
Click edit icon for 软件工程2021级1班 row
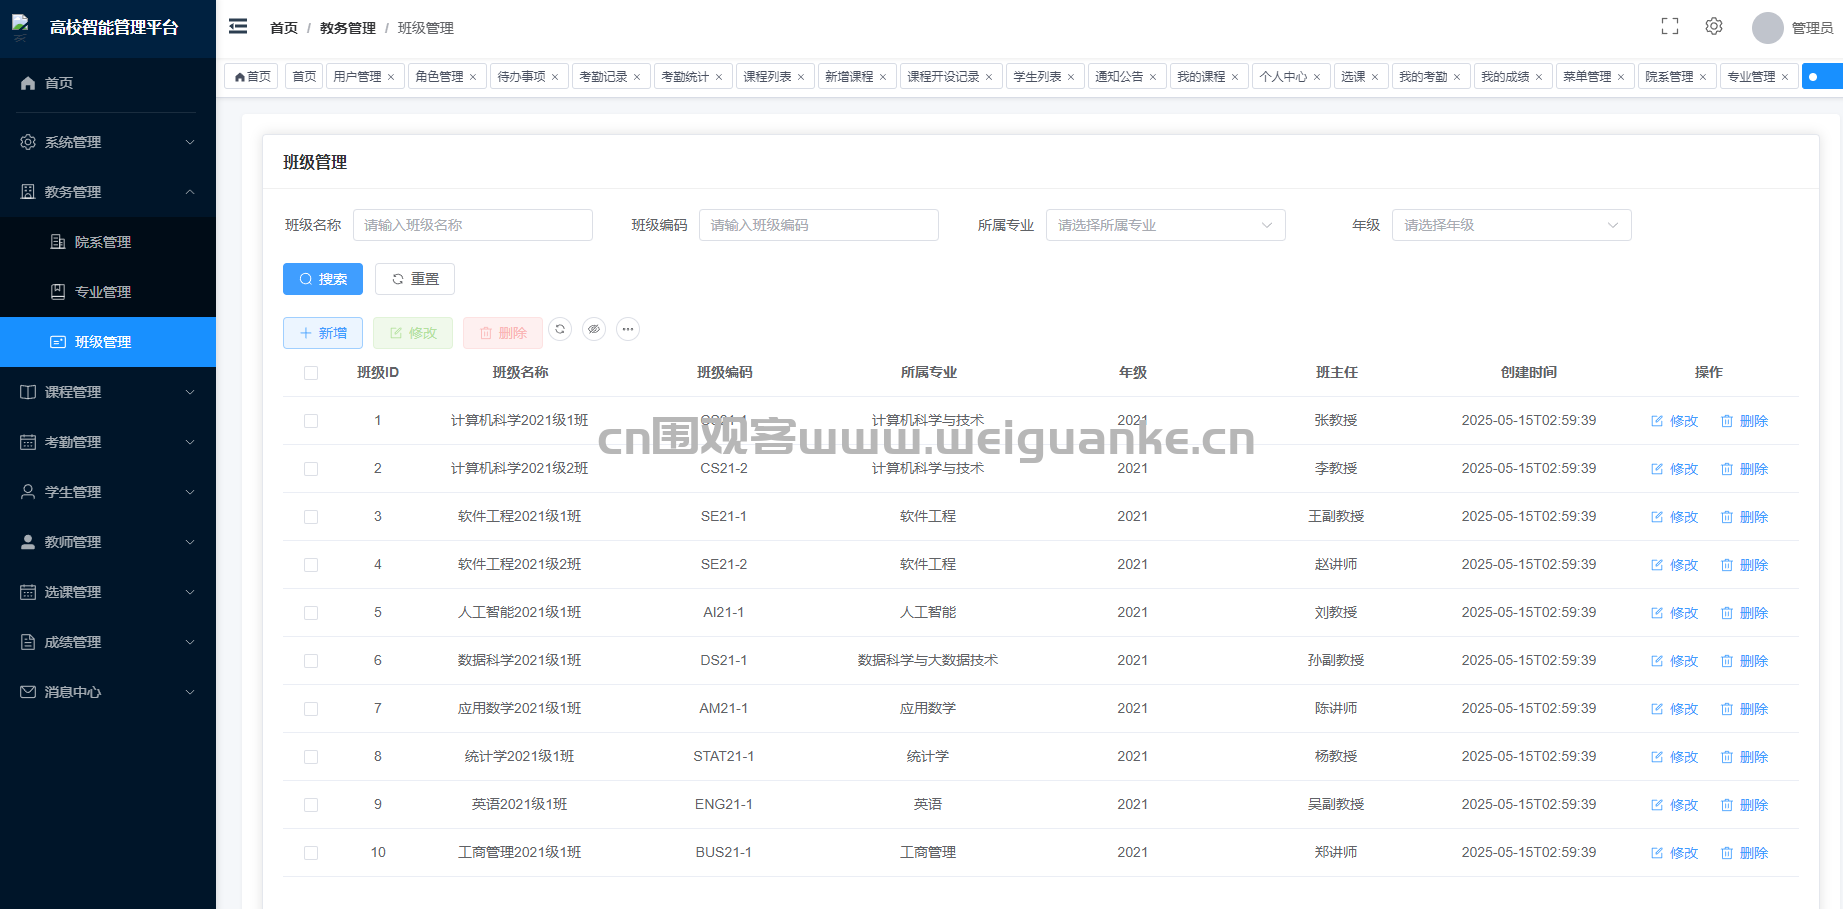pyautogui.click(x=1674, y=517)
